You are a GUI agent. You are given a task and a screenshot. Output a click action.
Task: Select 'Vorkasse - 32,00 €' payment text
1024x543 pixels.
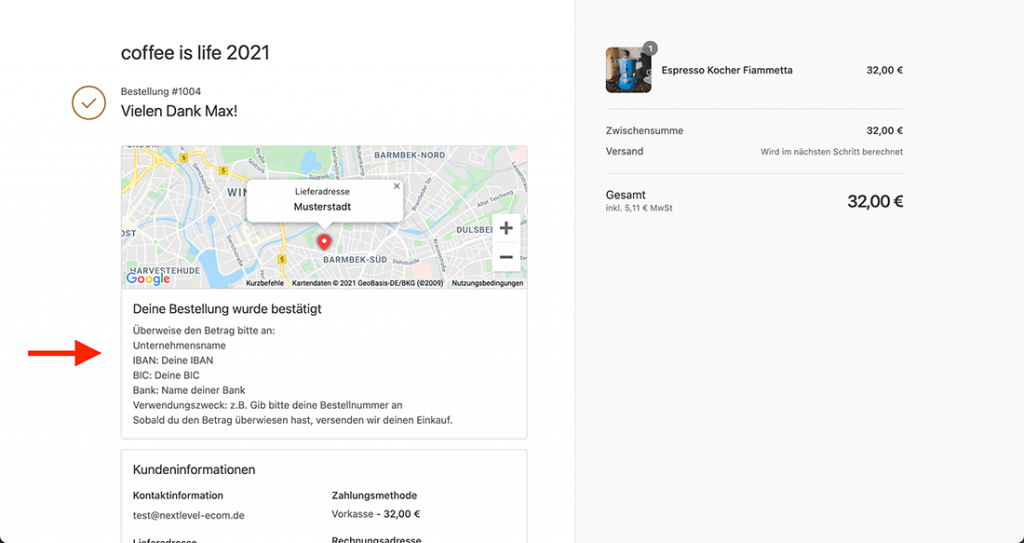tap(376, 514)
